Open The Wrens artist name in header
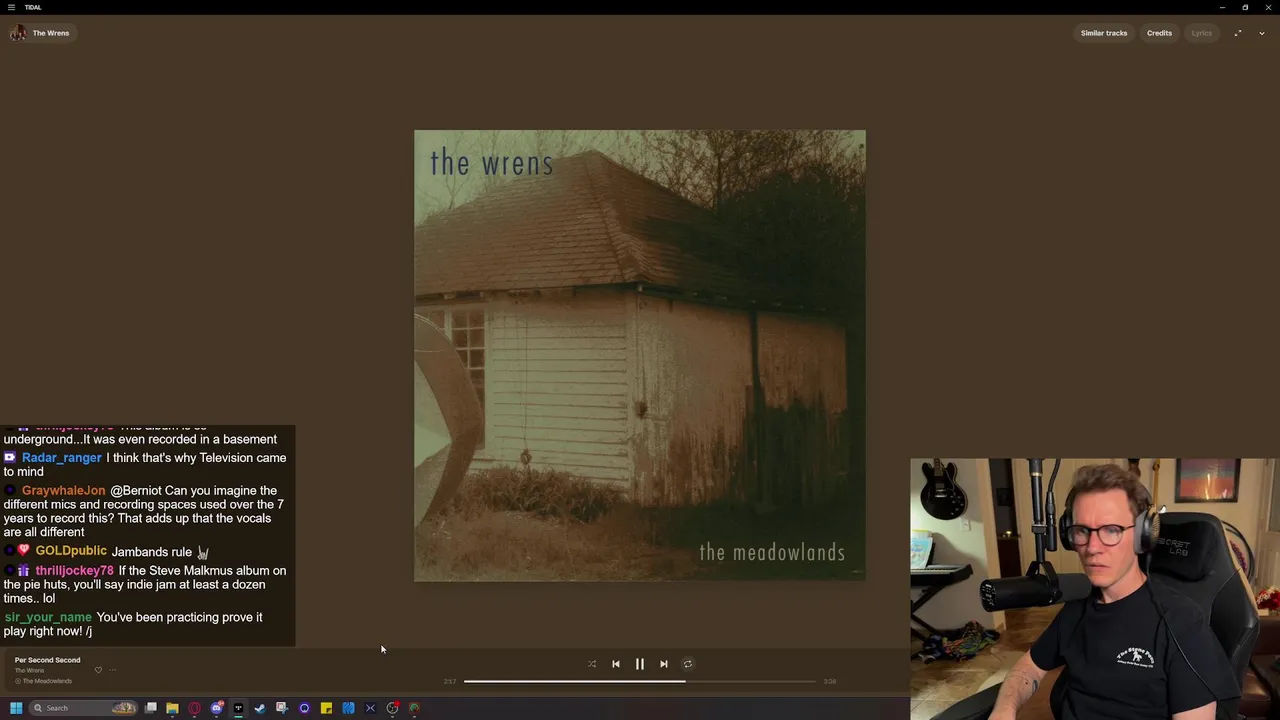Image resolution: width=1280 pixels, height=720 pixels. pos(51,33)
